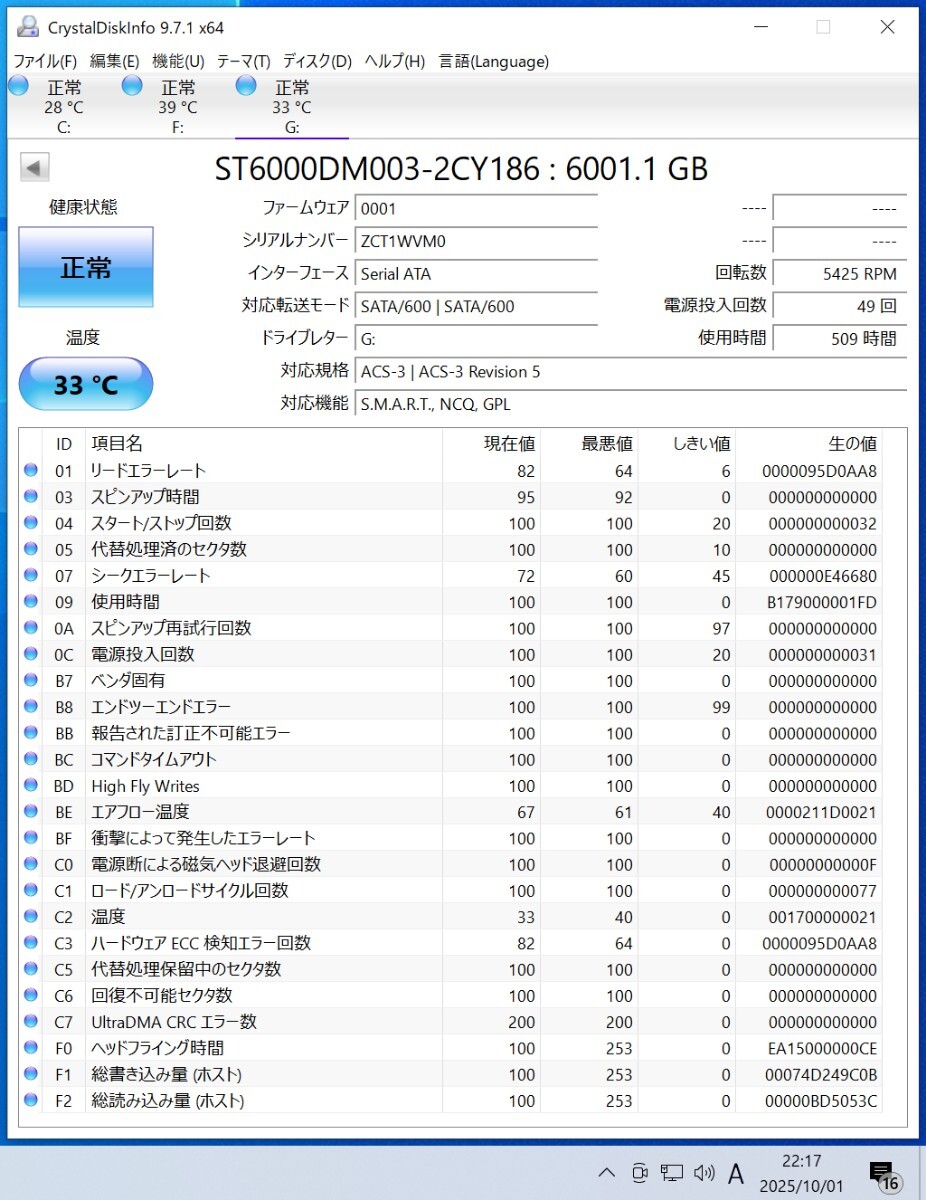The height and width of the screenshot is (1200, 926).
Task: Click the 現在値 column header
Action: pyautogui.click(x=509, y=443)
